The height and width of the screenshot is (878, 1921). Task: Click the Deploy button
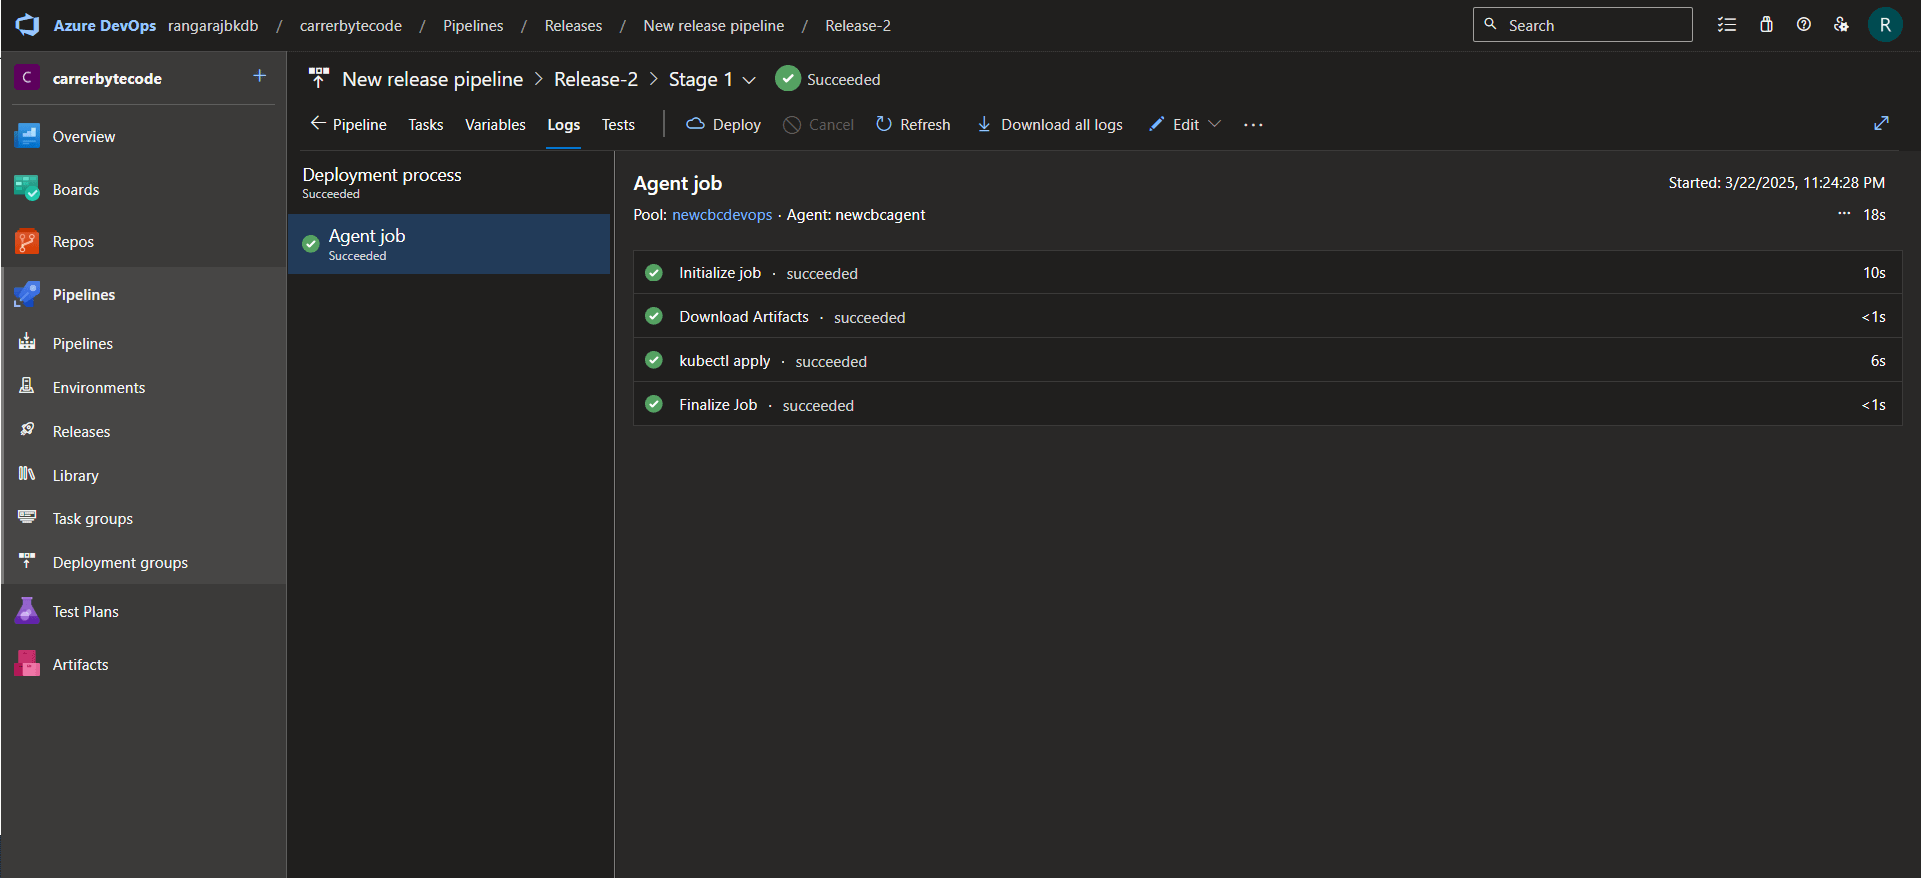pos(723,124)
